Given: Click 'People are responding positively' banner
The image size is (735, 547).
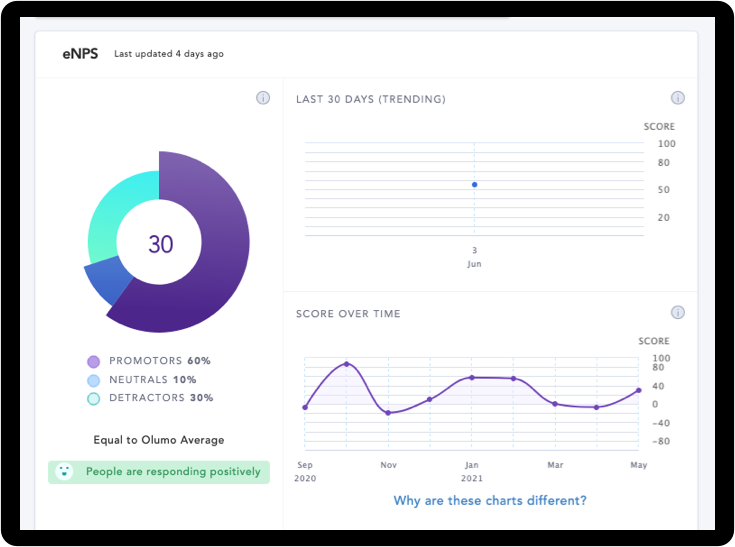Looking at the screenshot, I should (159, 472).
